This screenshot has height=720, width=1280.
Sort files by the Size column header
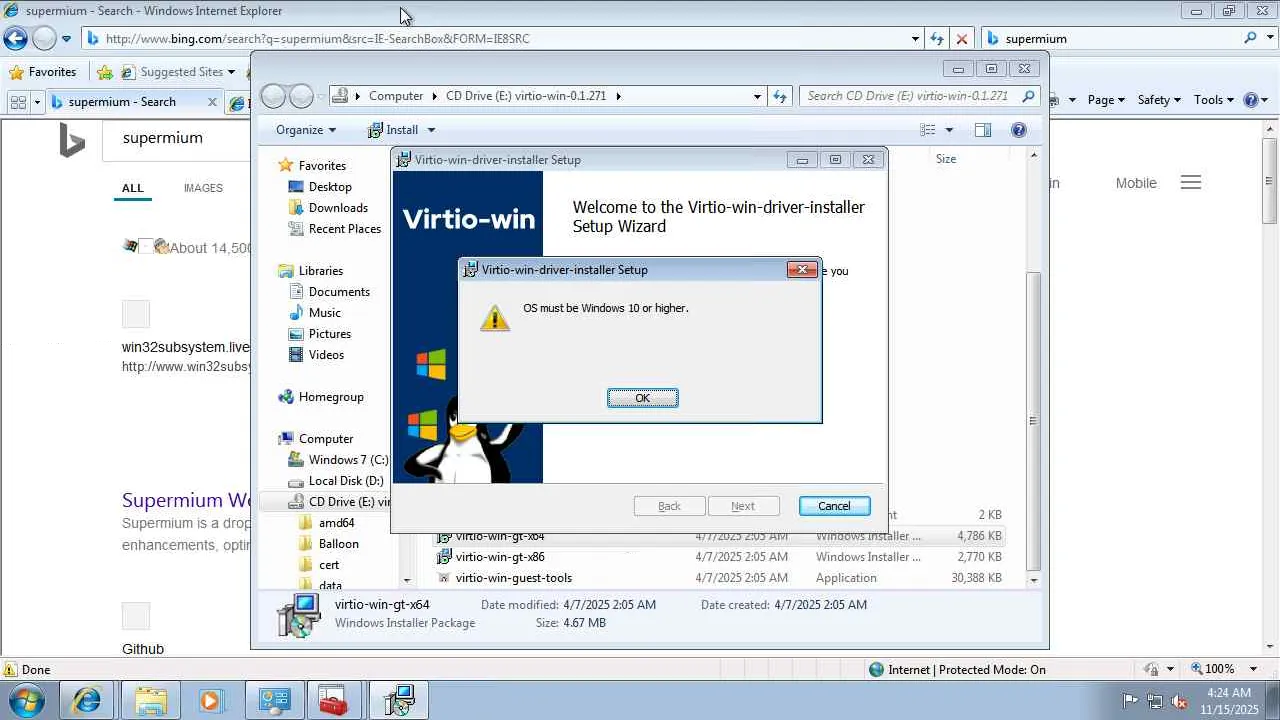pos(946,159)
